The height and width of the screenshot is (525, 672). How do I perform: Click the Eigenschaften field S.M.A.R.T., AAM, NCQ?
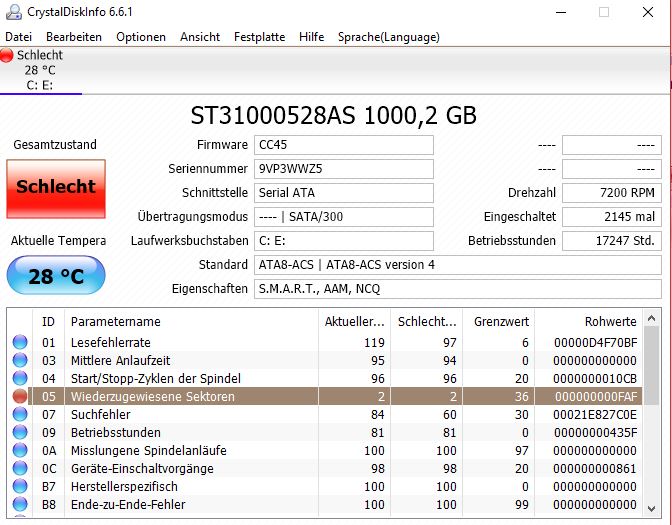coord(458,289)
